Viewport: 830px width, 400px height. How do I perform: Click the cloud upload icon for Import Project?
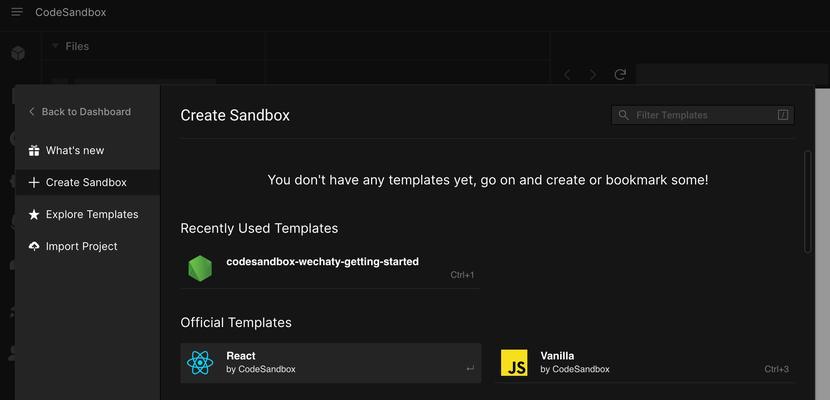tap(34, 246)
